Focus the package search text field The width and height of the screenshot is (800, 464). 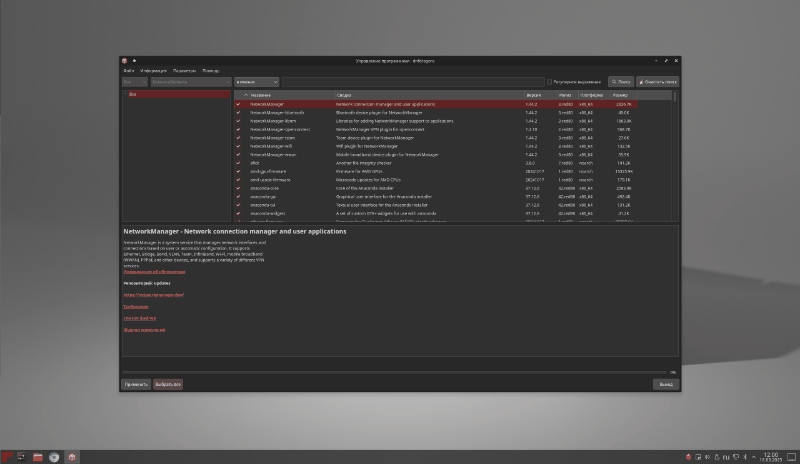pyautogui.click(x=413, y=82)
